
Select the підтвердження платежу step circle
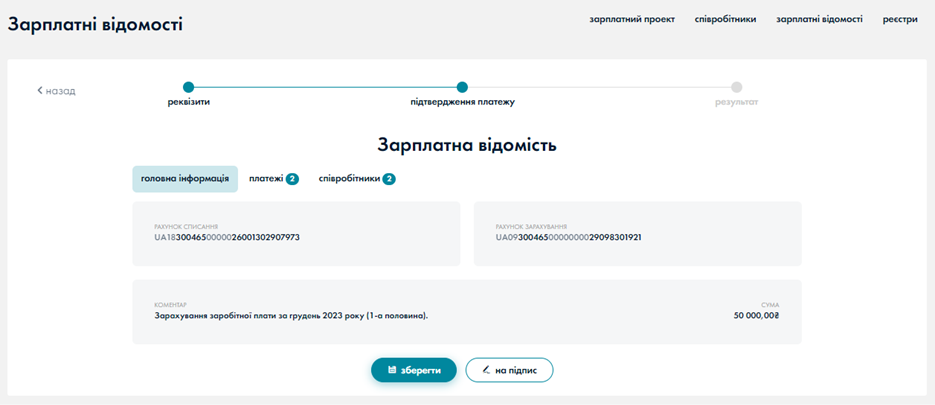coord(462,87)
